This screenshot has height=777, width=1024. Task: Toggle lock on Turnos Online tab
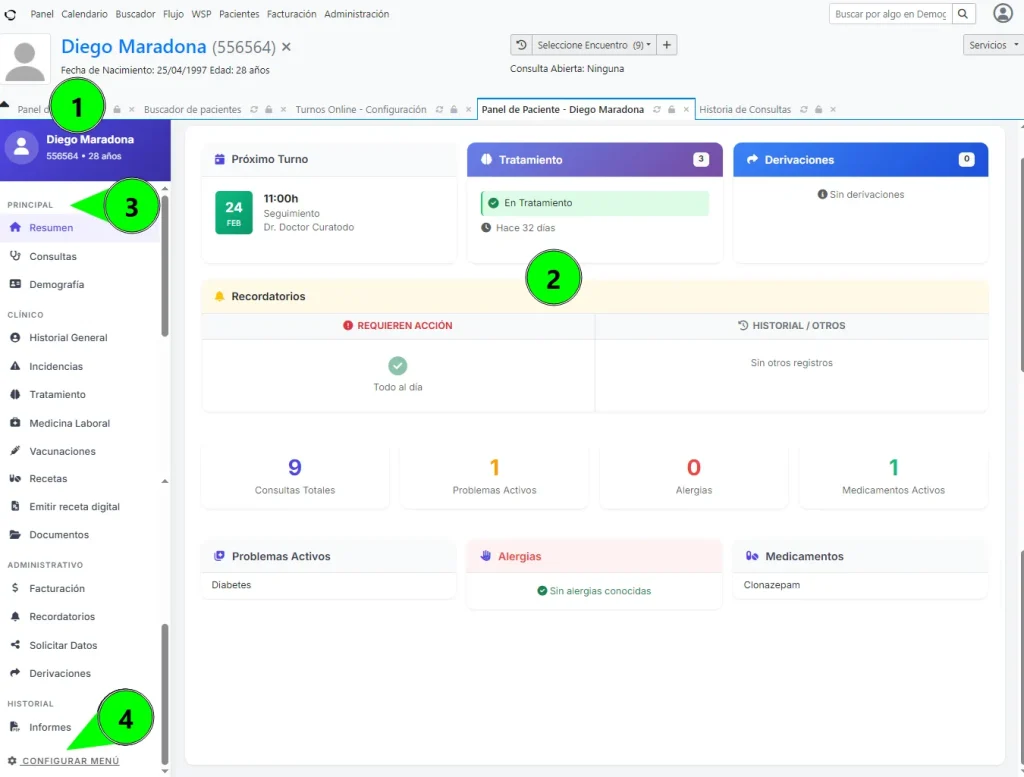(x=454, y=110)
